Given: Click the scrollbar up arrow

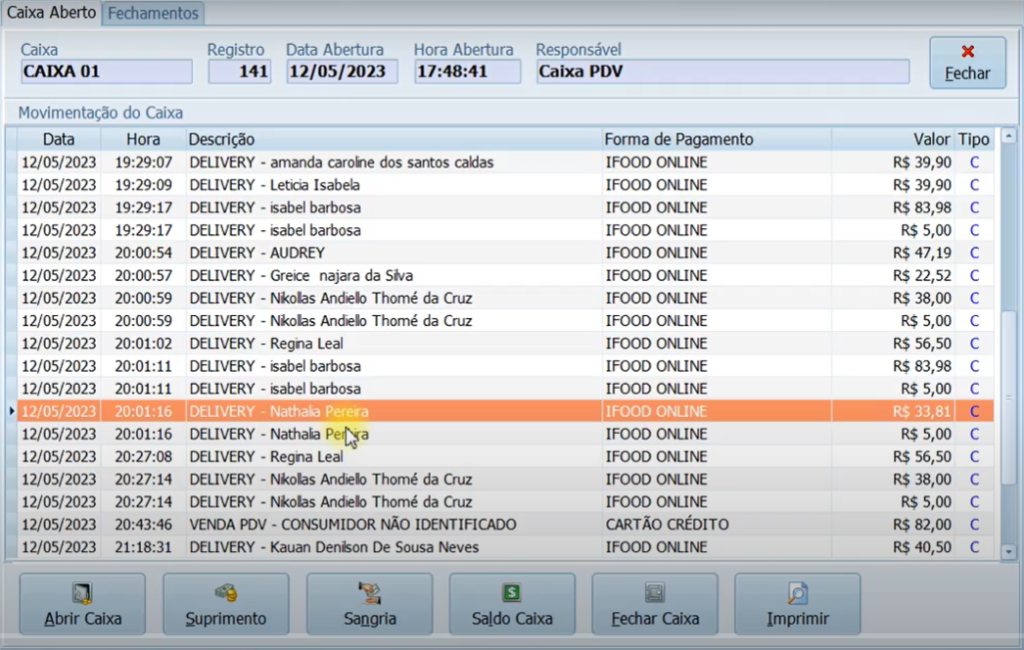Looking at the screenshot, I should click(1008, 139).
